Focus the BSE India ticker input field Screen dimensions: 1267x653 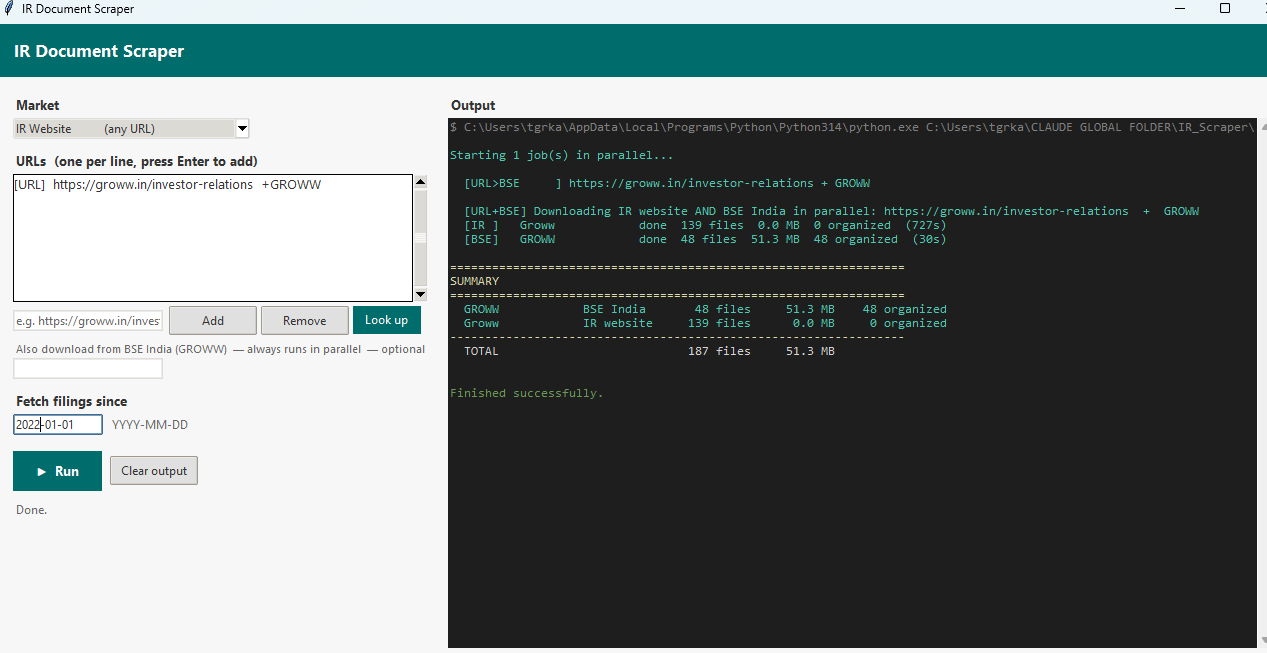pyautogui.click(x=88, y=369)
